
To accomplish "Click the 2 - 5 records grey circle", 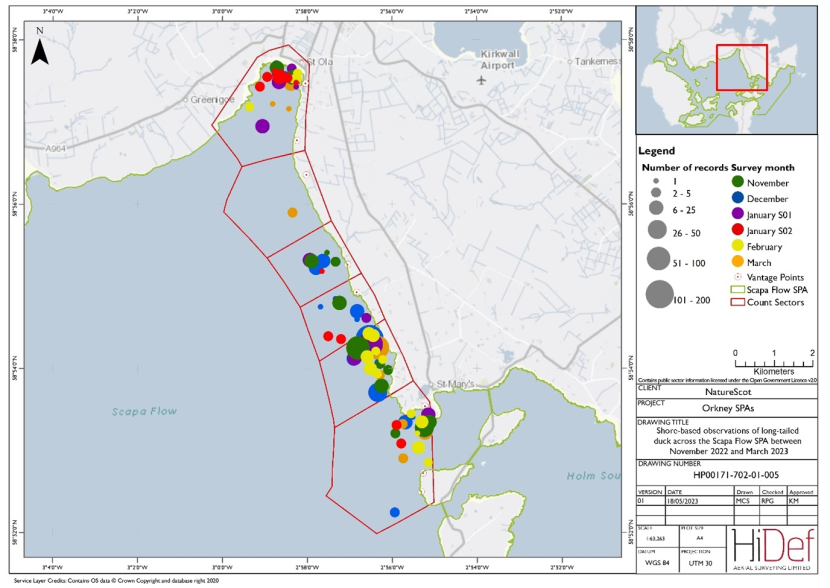I will click(656, 193).
